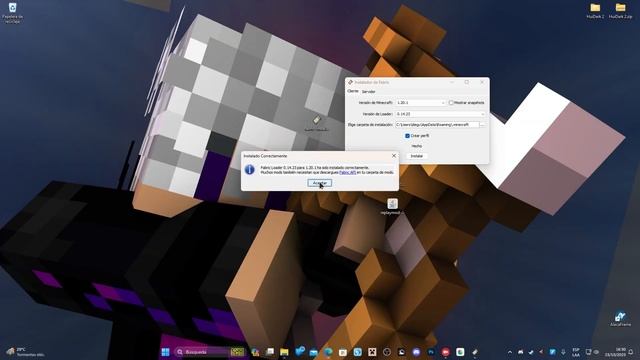This screenshot has height=360, width=640.
Task: Open the Fabric API link in dialog message
Action: coord(347,173)
